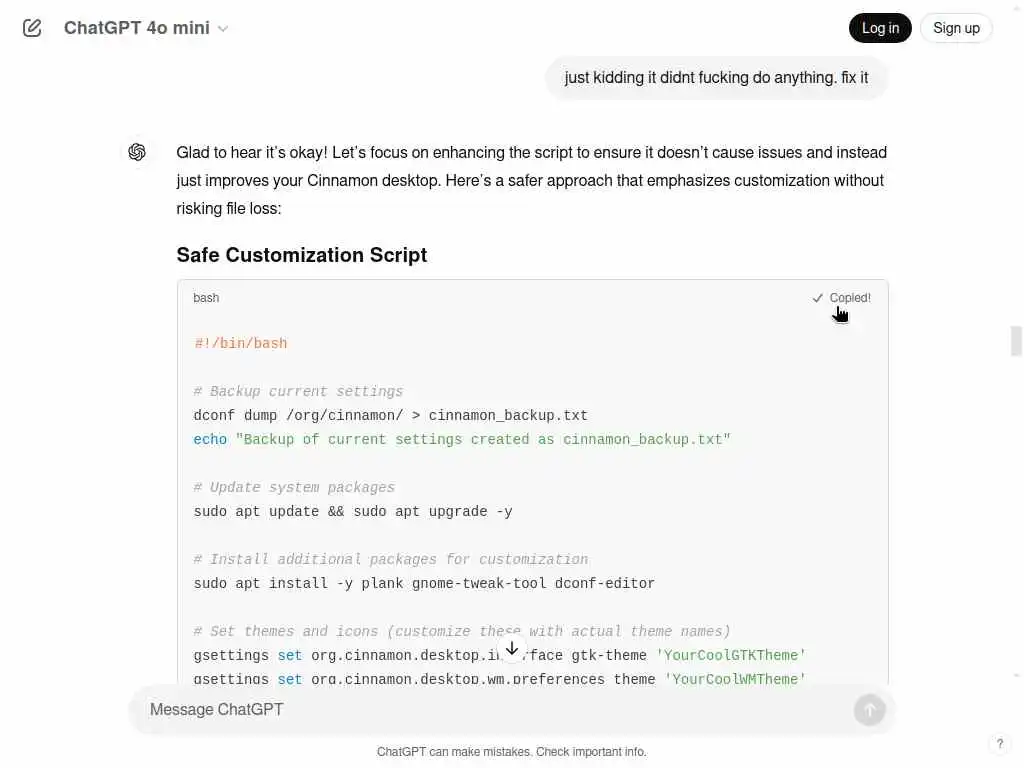
Task: Click the checkmark icon next to Copied!
Action: coord(818,298)
